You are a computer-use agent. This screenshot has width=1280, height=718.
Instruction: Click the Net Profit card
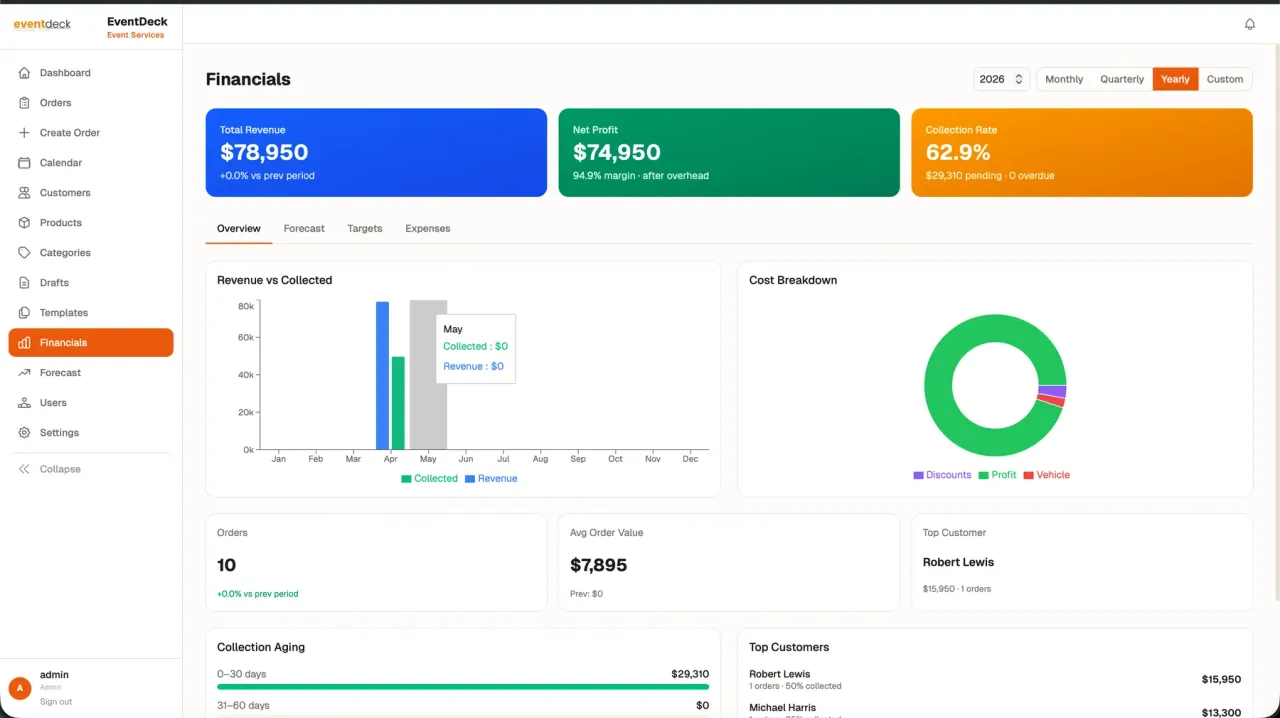tap(729, 153)
